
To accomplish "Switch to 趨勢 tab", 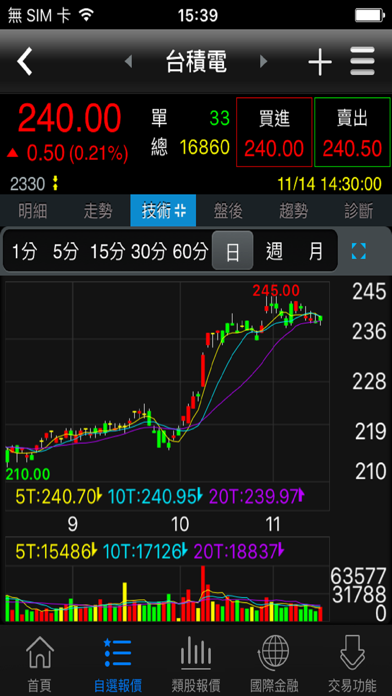I will point(293,211).
